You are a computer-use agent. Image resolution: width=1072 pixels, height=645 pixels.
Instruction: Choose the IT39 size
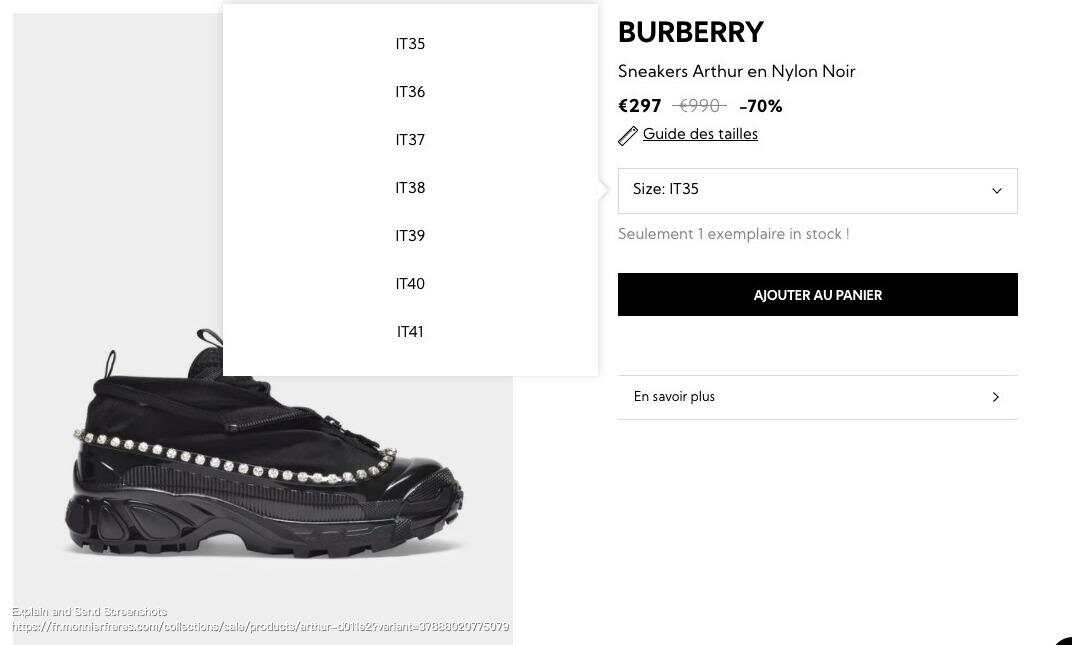pos(410,235)
